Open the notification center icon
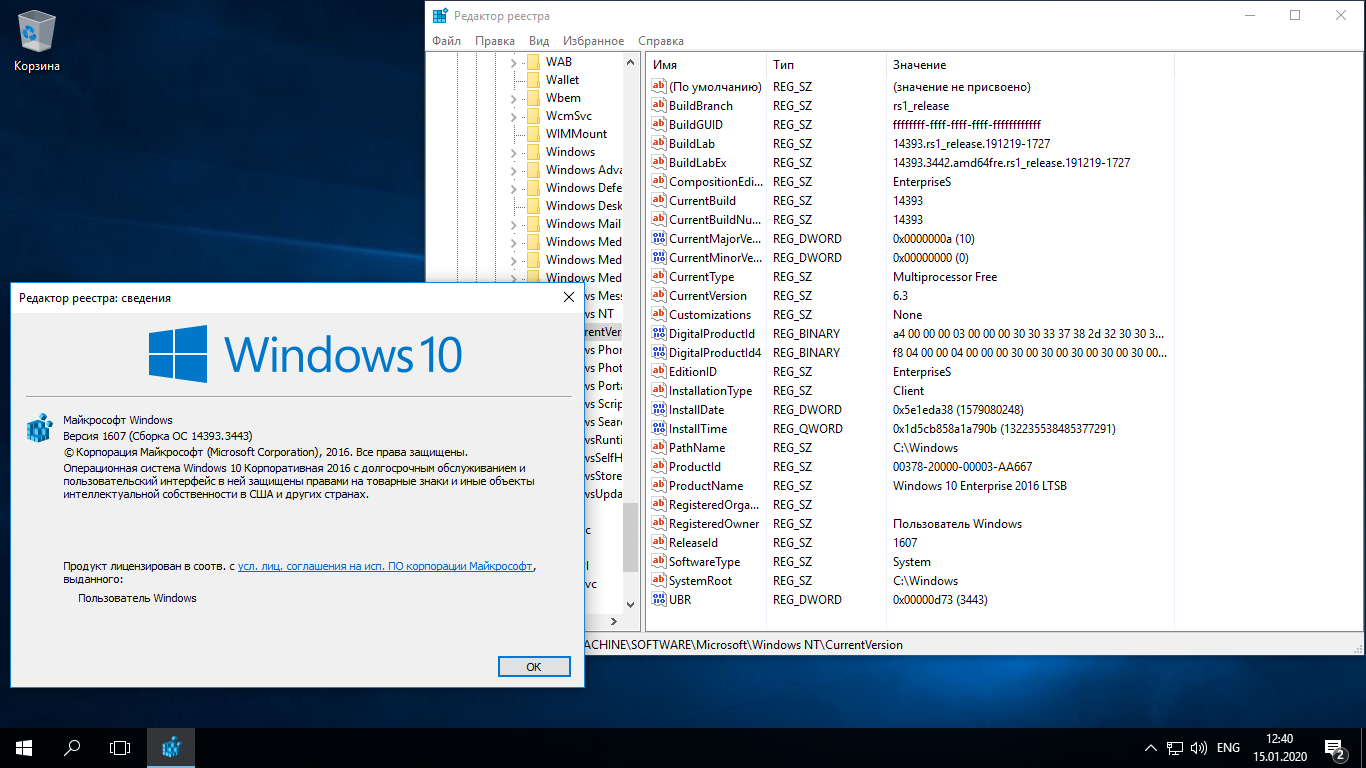1366x768 pixels. pyautogui.click(x=1335, y=747)
